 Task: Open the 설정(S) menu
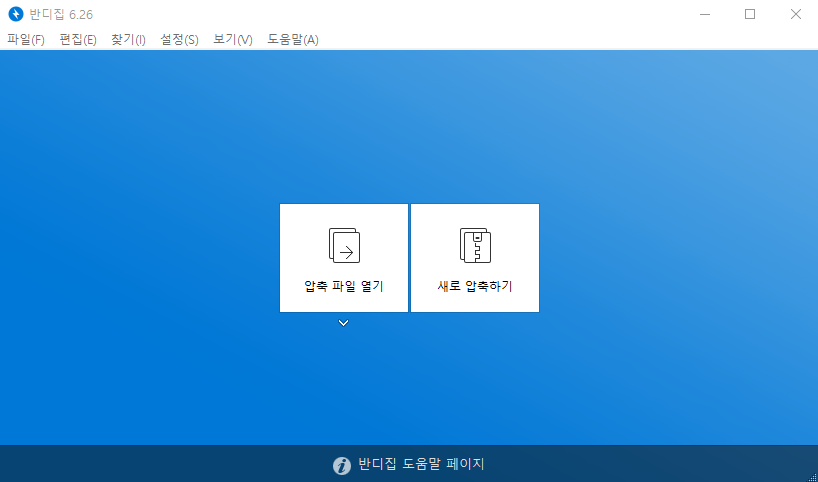coord(179,40)
